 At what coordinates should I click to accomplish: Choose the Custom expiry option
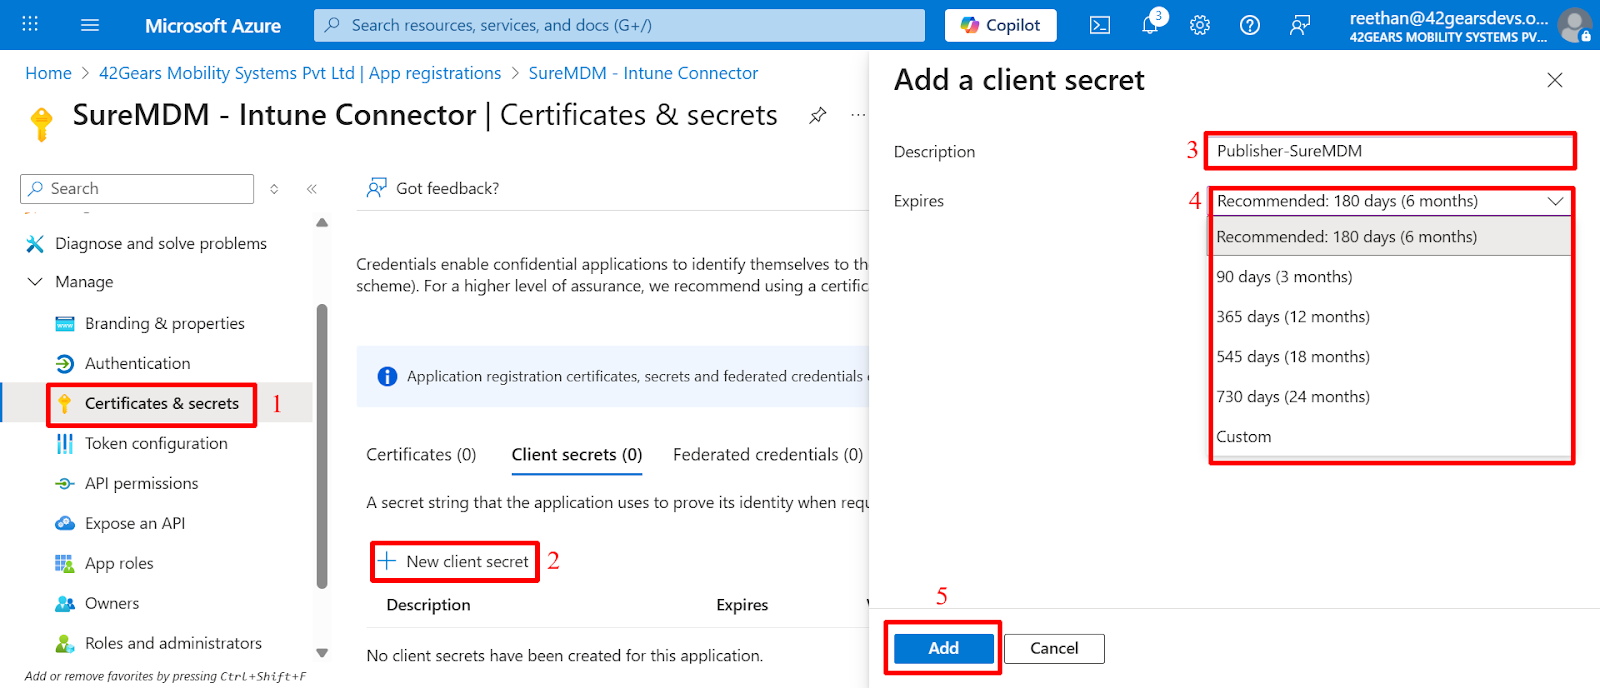[x=1244, y=437]
